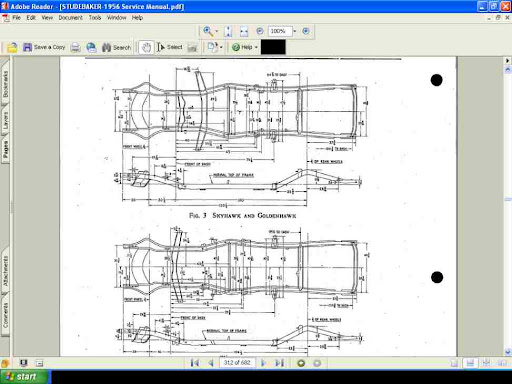Click the Adobe Reader title bar icon

(5, 6)
